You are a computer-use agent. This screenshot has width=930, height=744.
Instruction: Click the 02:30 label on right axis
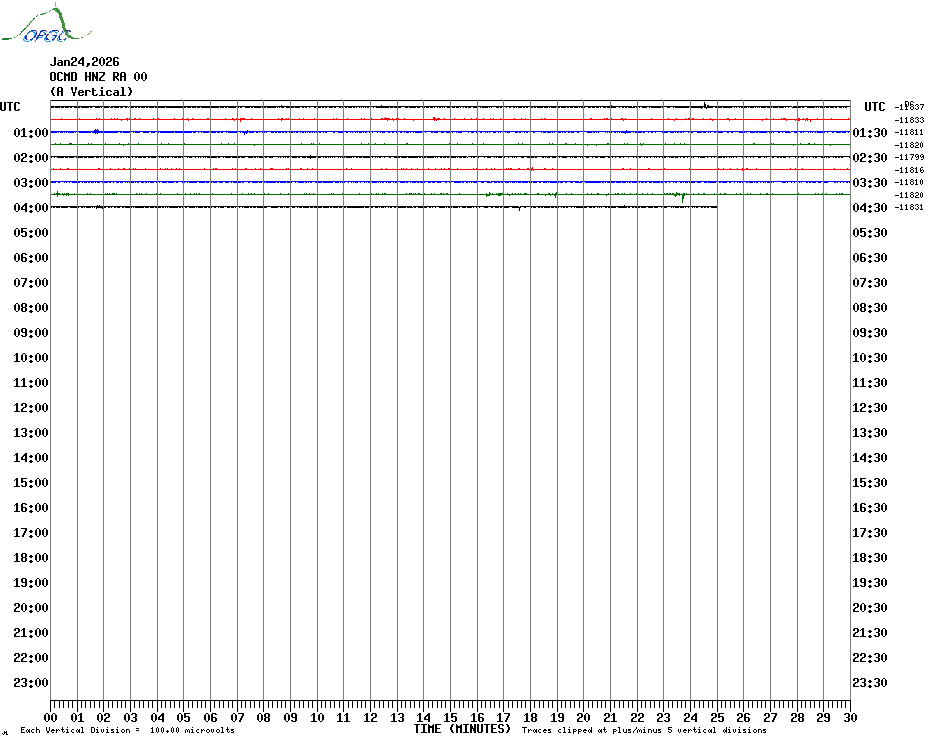pos(869,158)
